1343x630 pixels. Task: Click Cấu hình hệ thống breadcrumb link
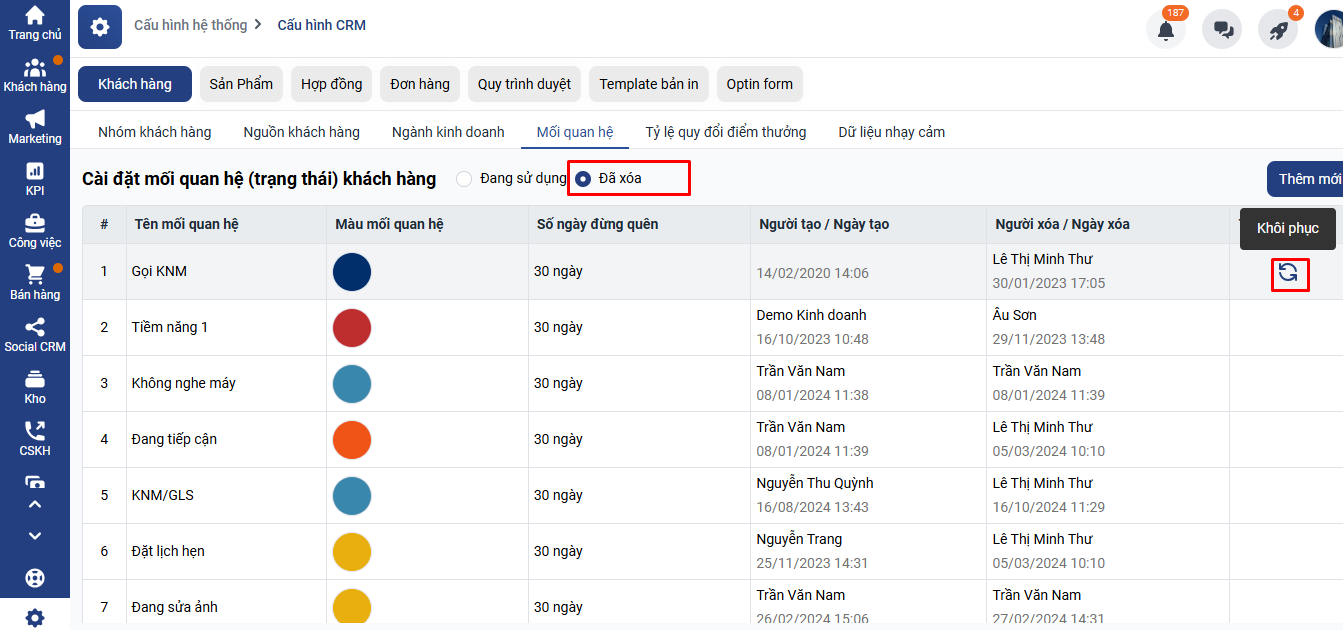tap(190, 25)
